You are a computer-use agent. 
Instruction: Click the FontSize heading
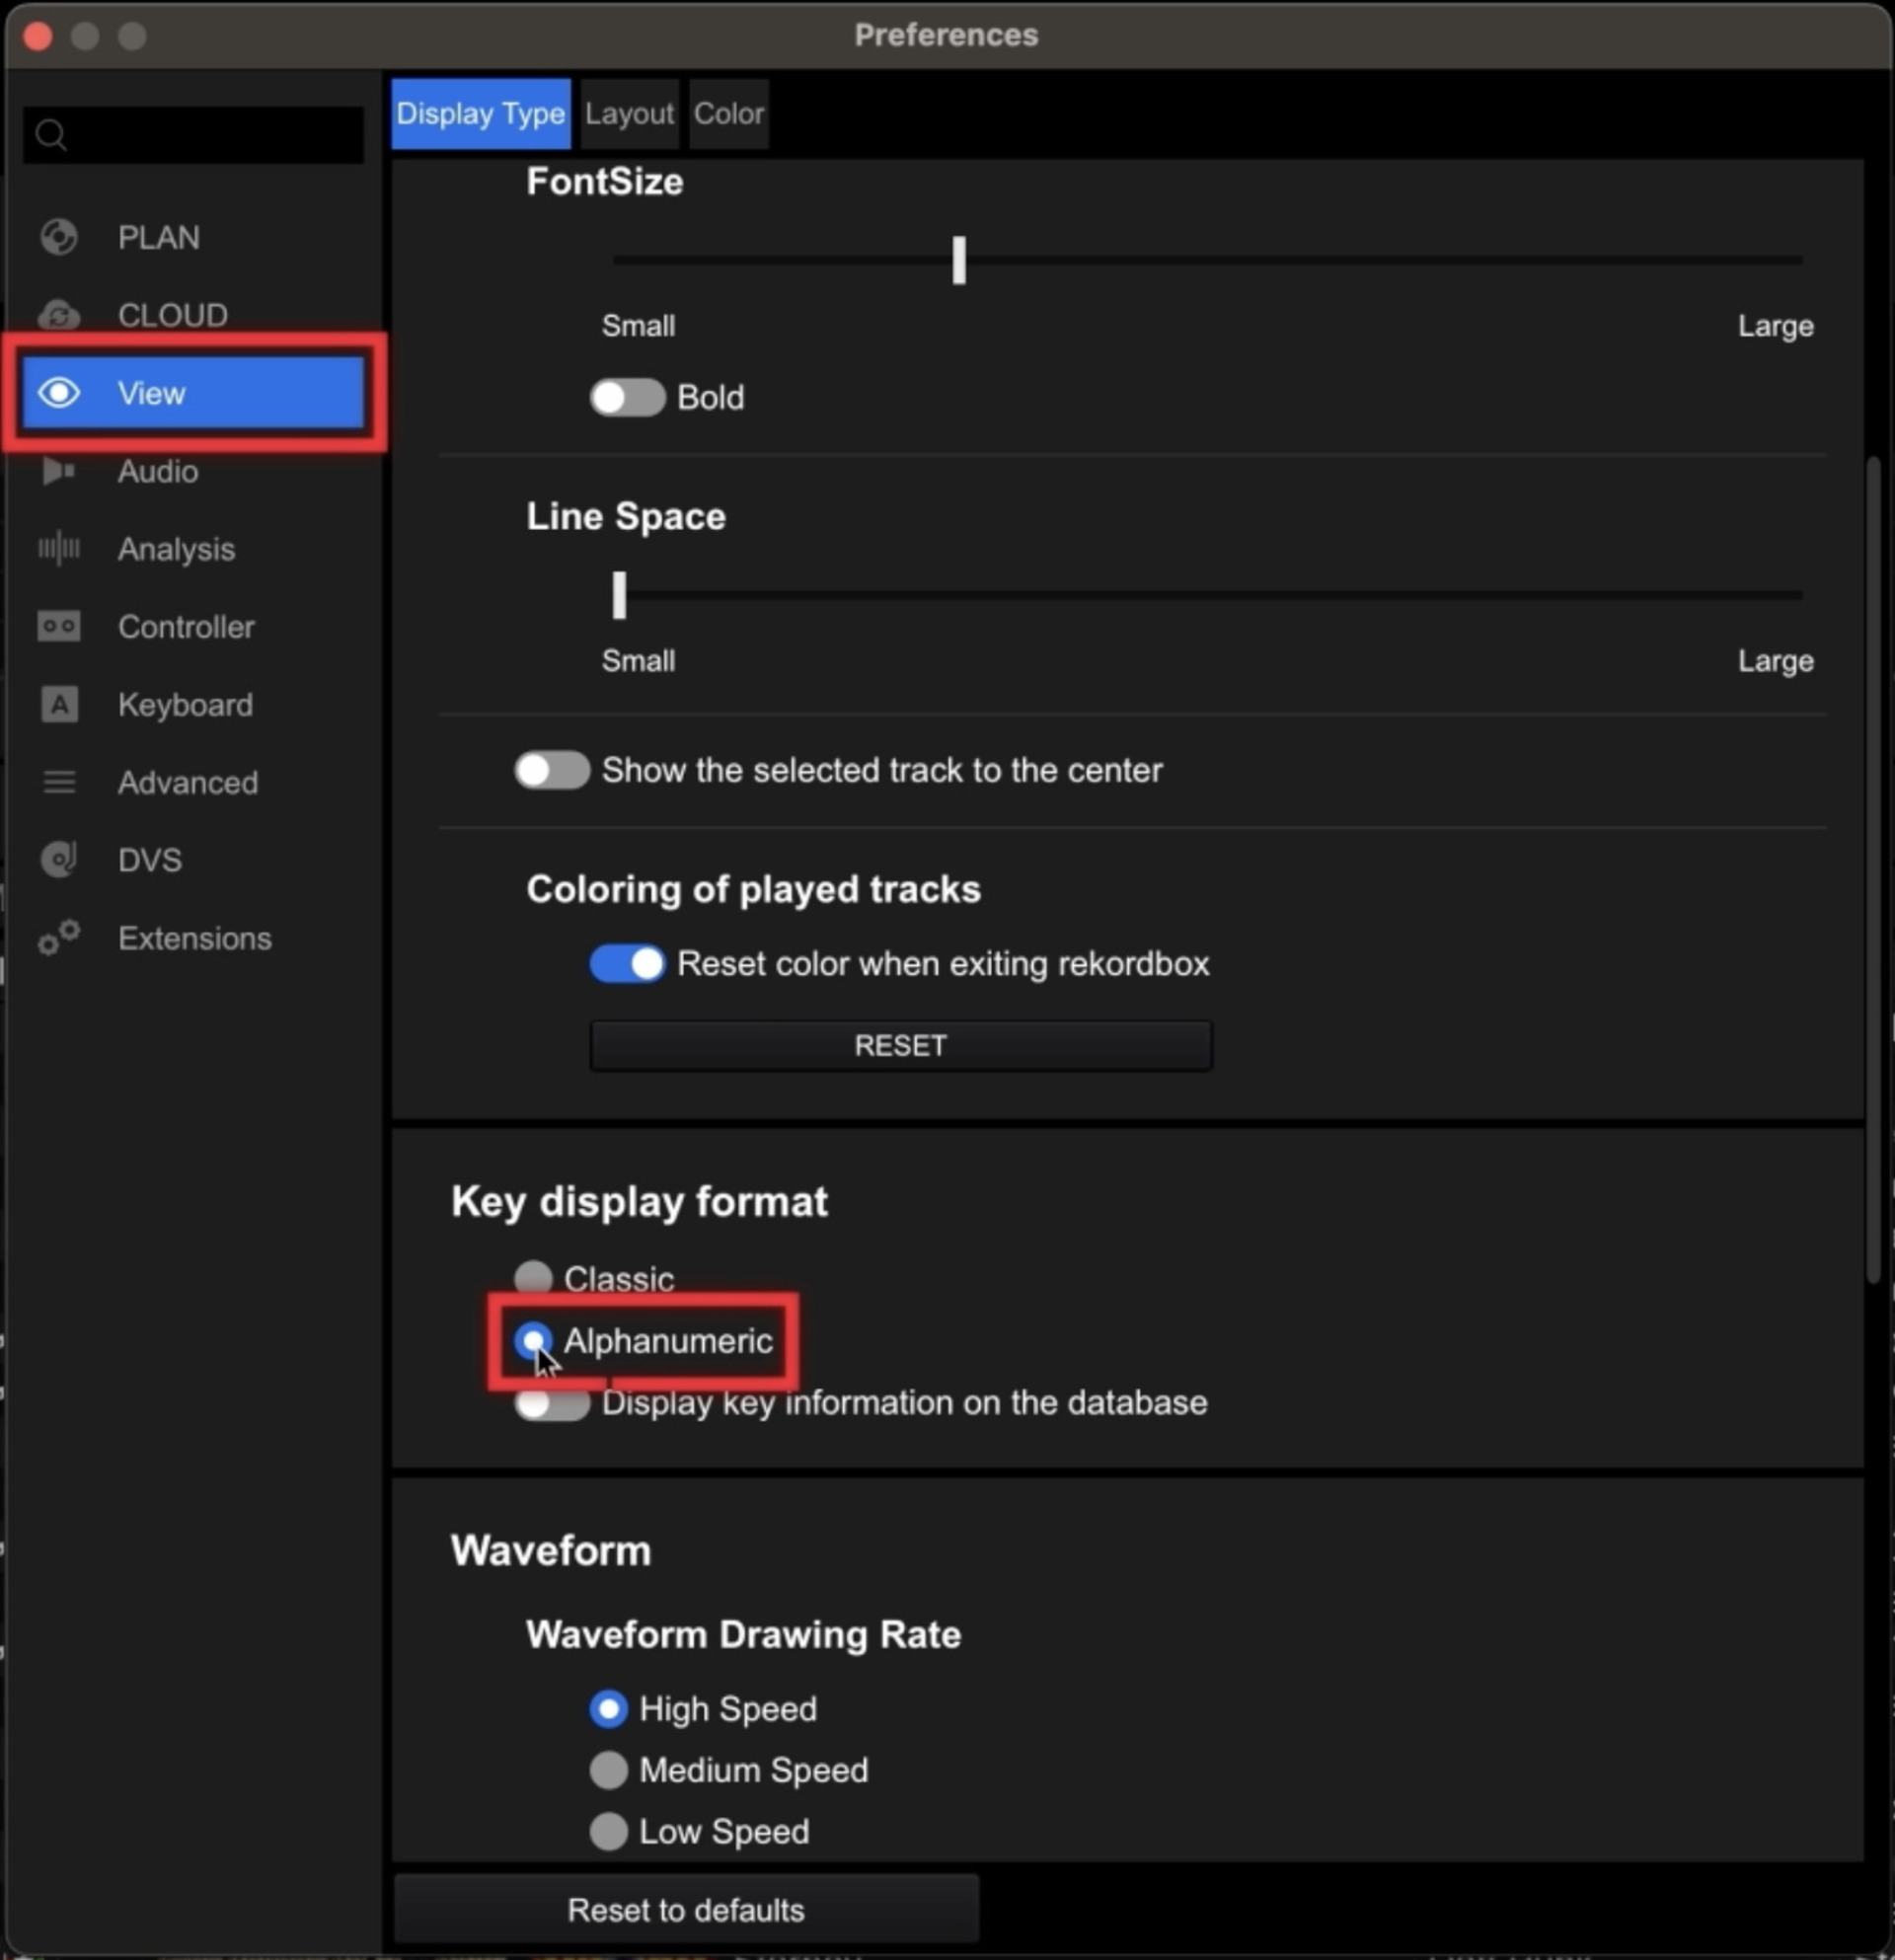coord(605,182)
